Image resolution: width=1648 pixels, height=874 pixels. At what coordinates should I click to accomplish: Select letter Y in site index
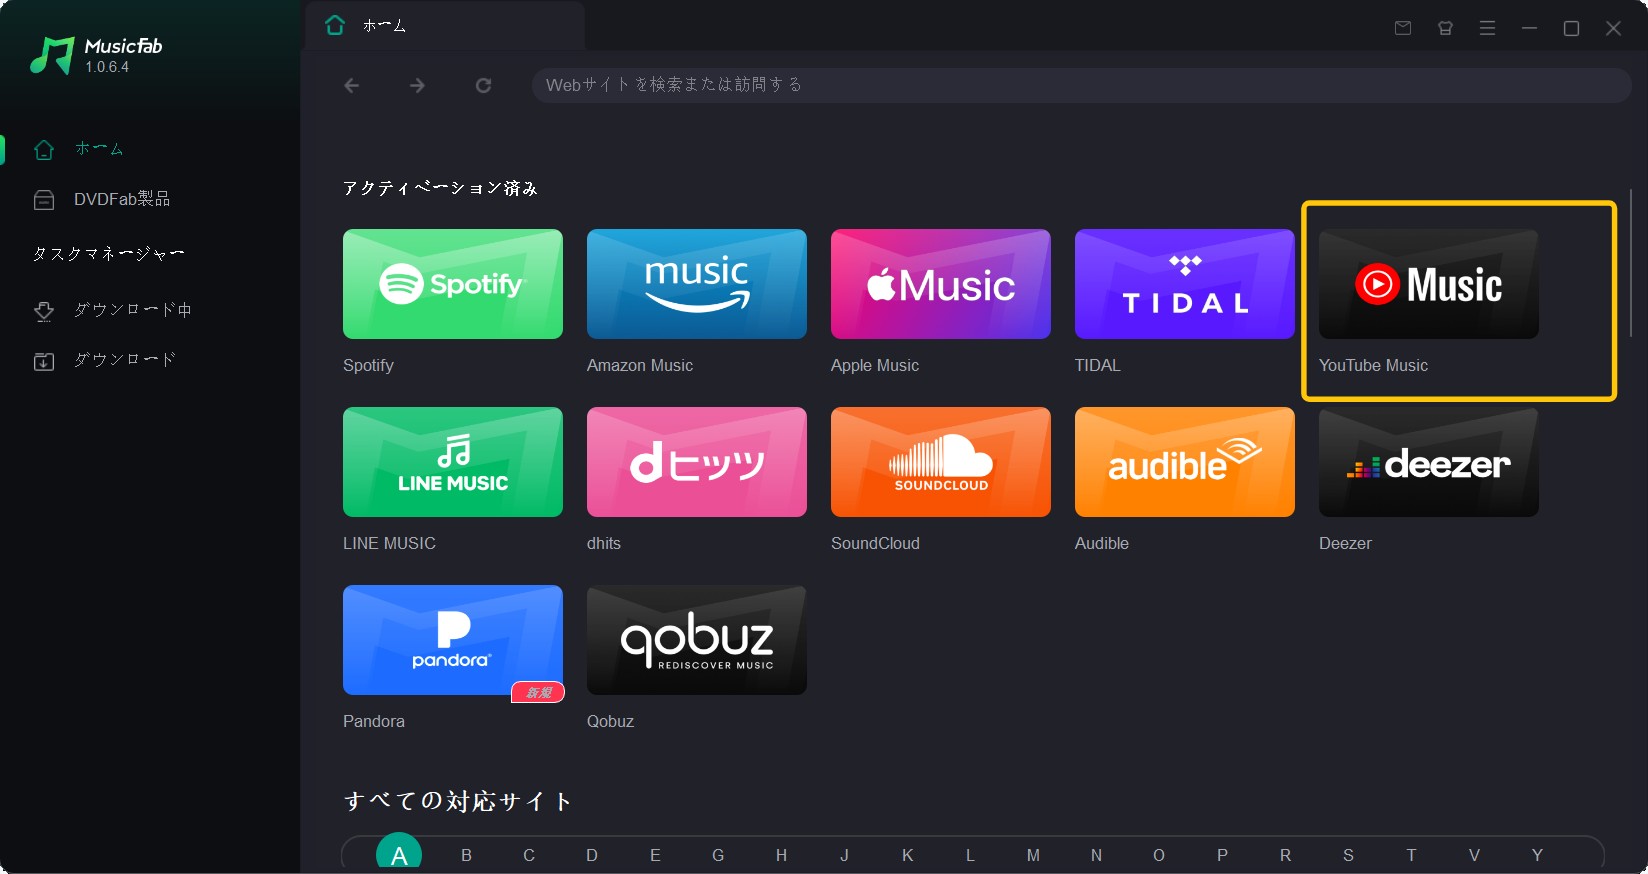(x=1537, y=855)
